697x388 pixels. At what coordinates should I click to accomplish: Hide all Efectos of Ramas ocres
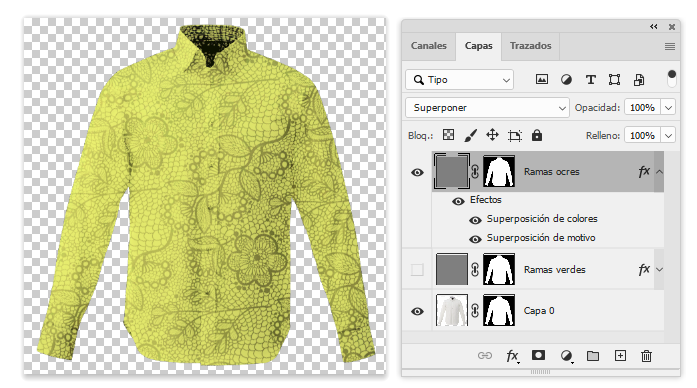pos(458,201)
